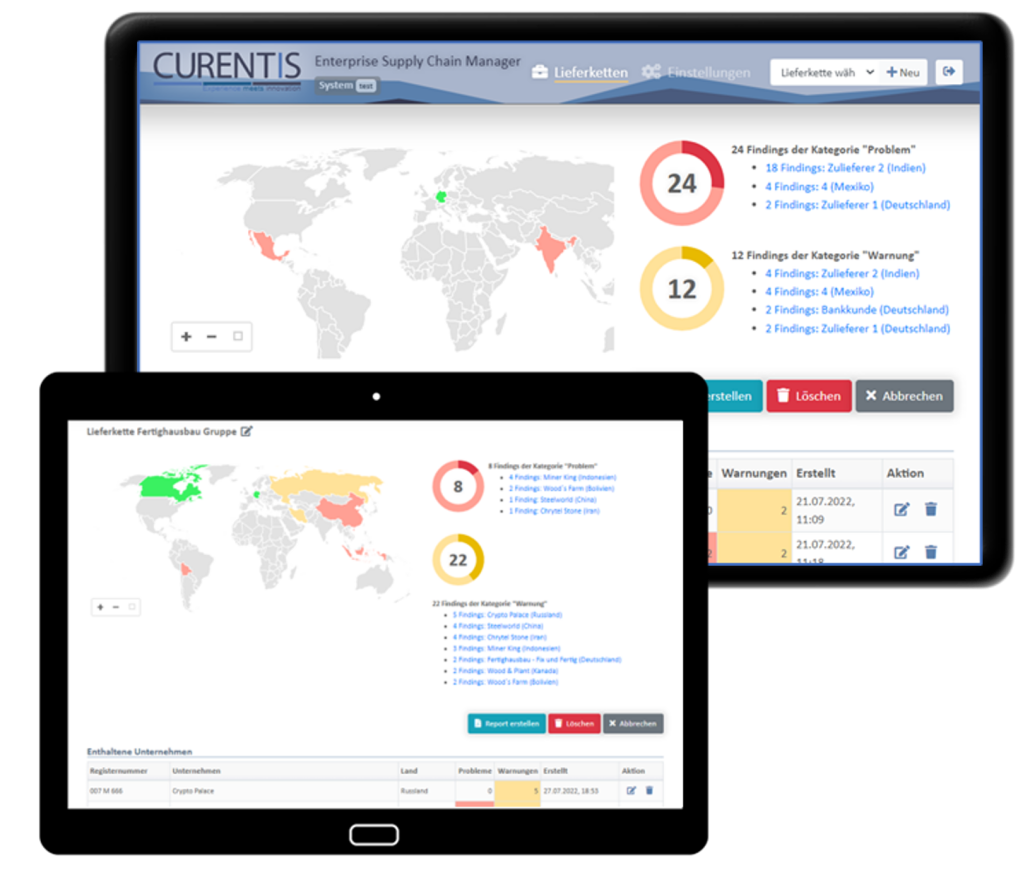
Task: Edit the Crypto Palace table row
Action: [x=631, y=791]
